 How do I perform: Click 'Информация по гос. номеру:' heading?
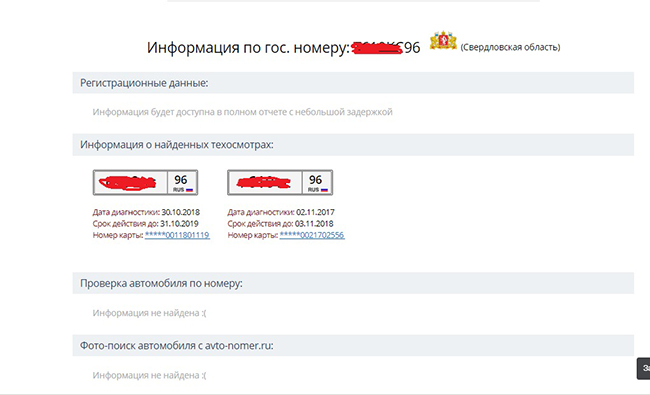248,48
